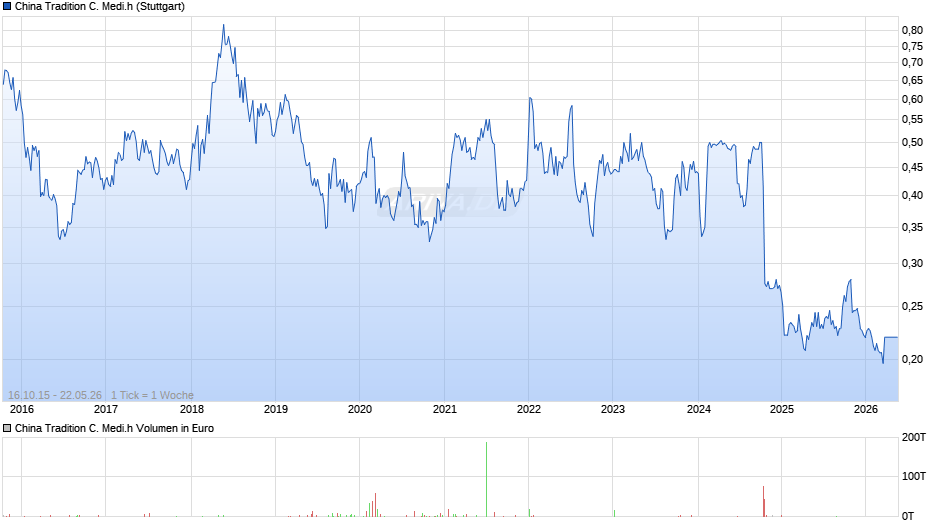This screenshot has height=526, width=940.
Task: Click the date range text '16.10.15 - 22.05.26'
Action: point(55,395)
